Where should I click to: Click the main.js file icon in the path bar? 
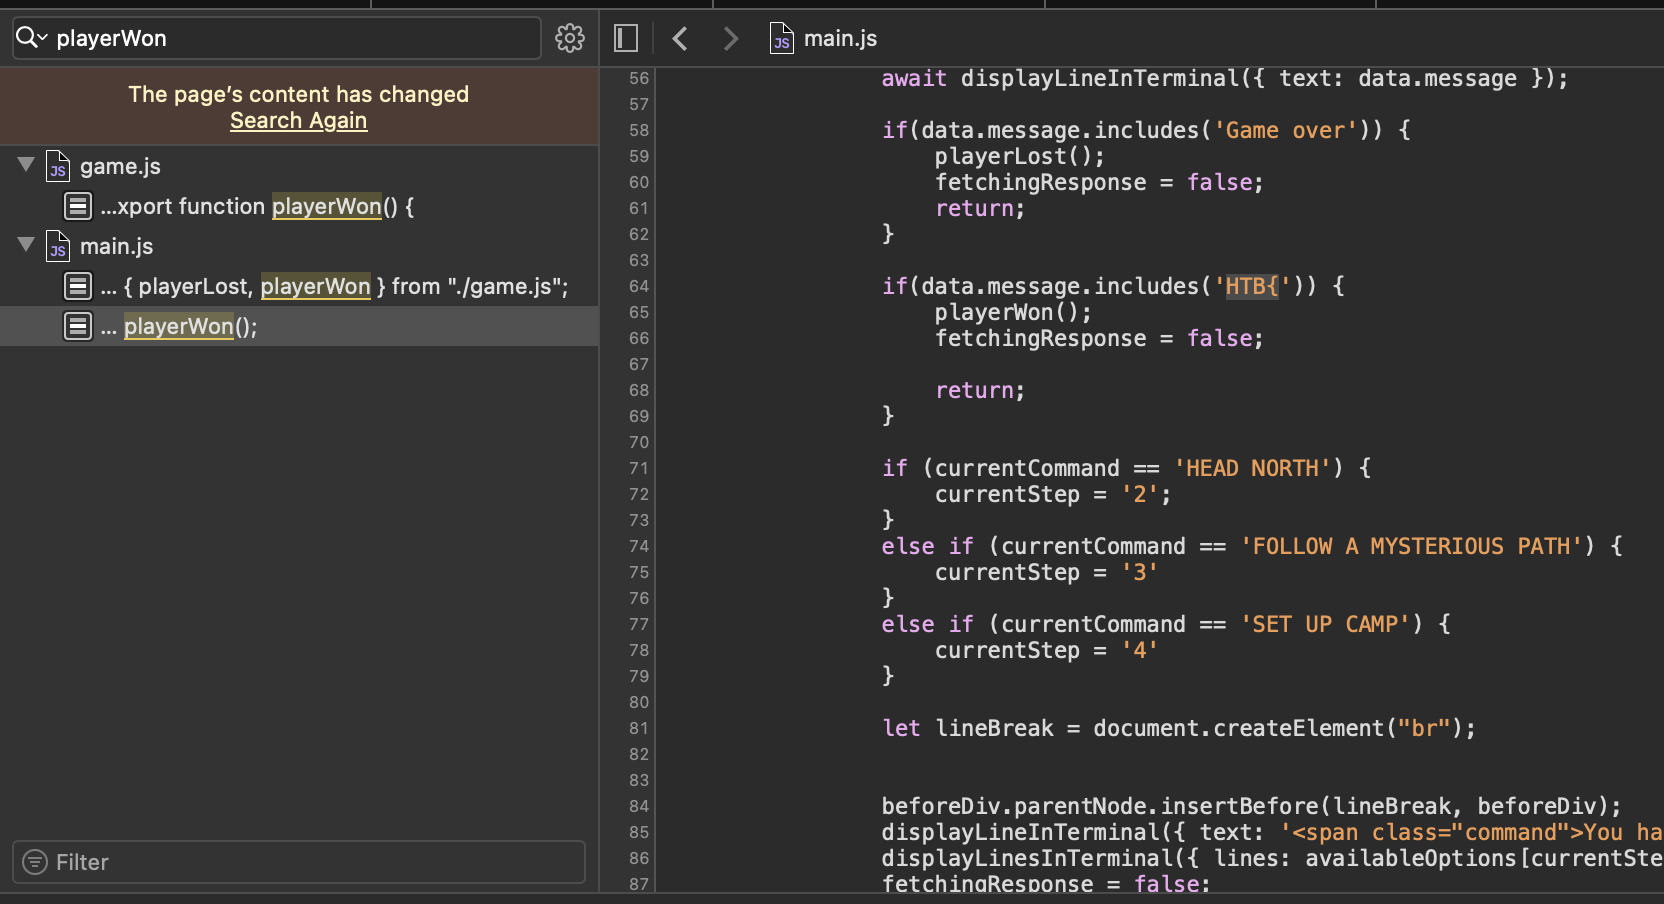click(781, 38)
